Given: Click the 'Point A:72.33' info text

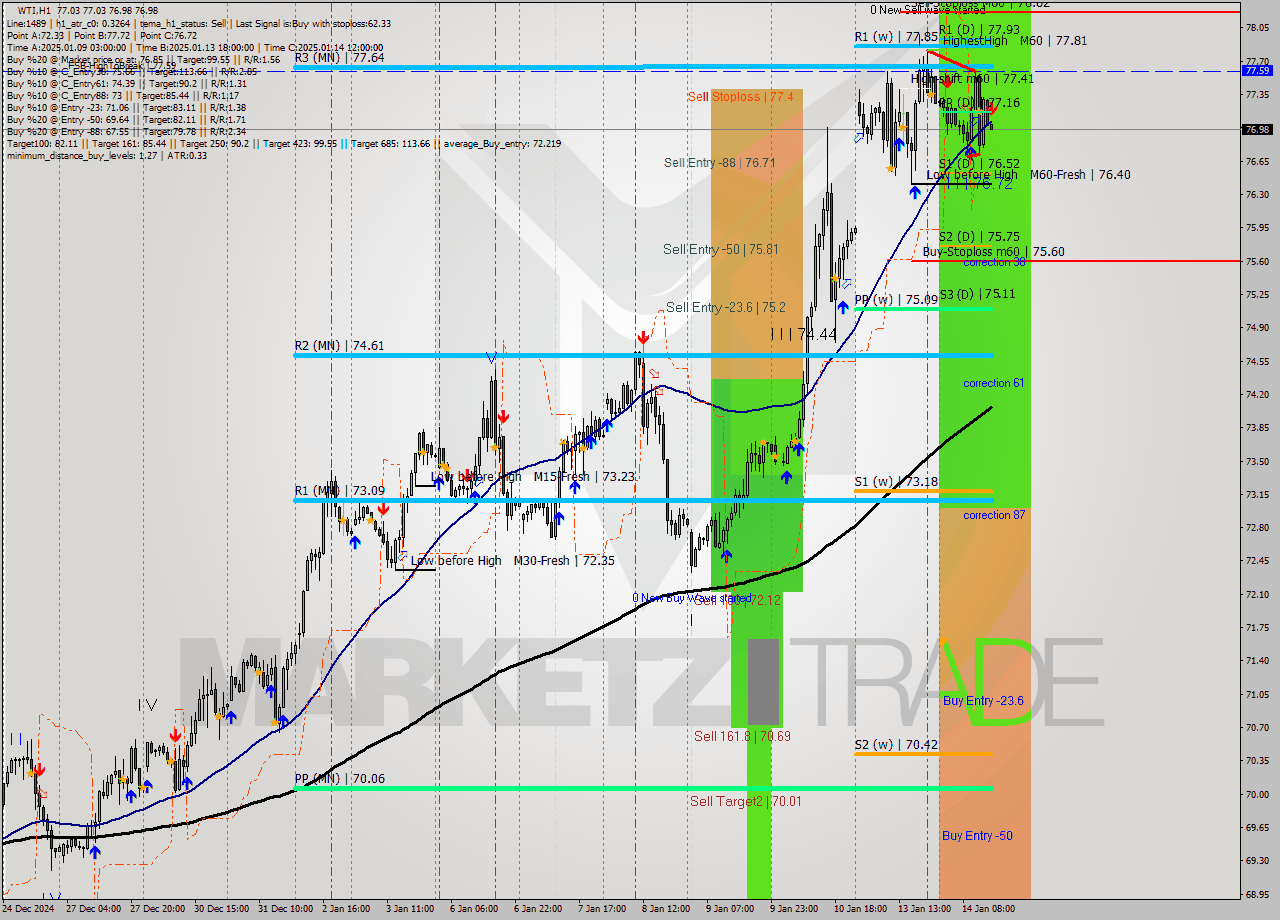Looking at the screenshot, I should 36,36.
